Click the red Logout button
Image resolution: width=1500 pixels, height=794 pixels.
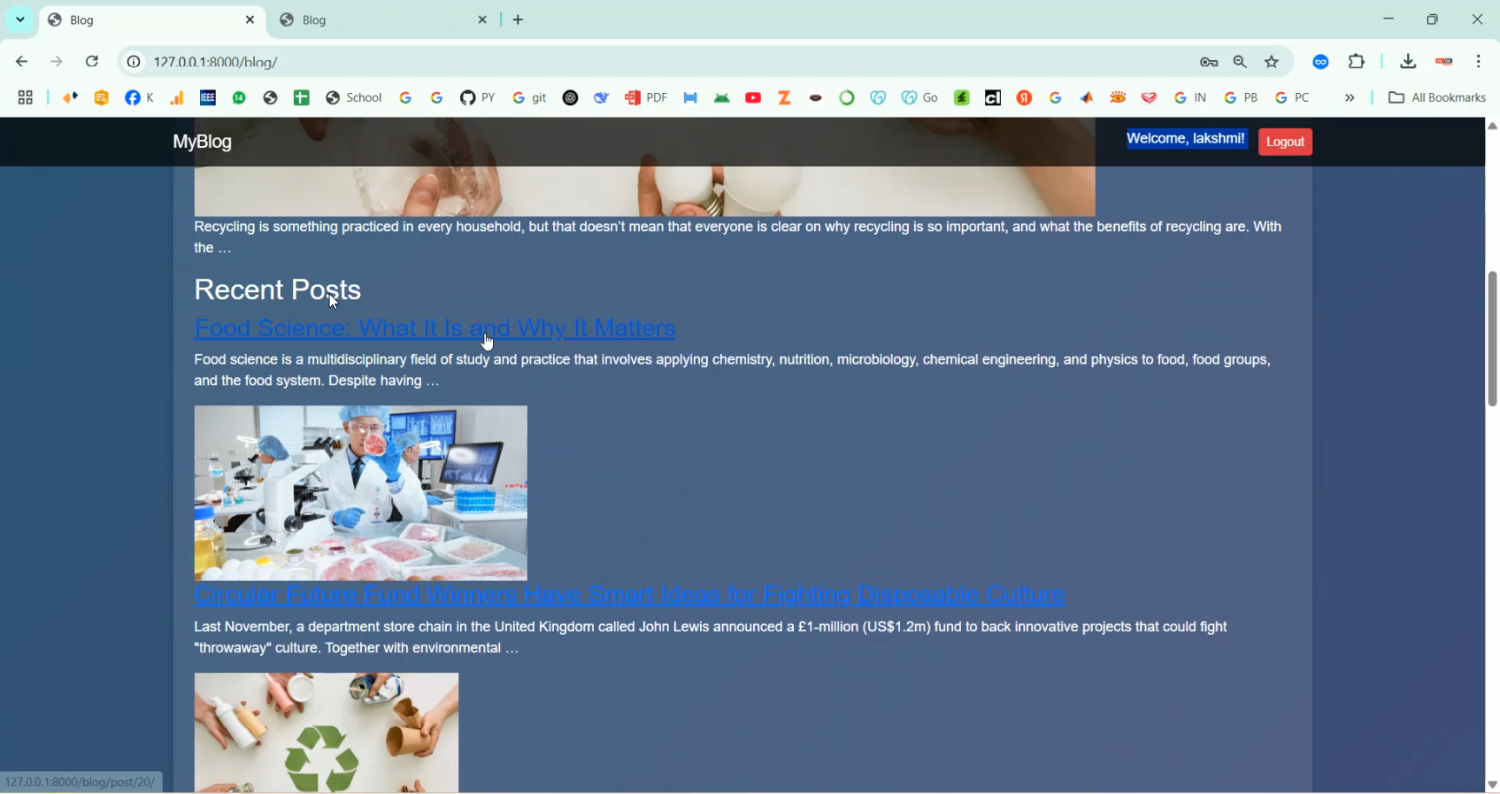pos(1284,142)
